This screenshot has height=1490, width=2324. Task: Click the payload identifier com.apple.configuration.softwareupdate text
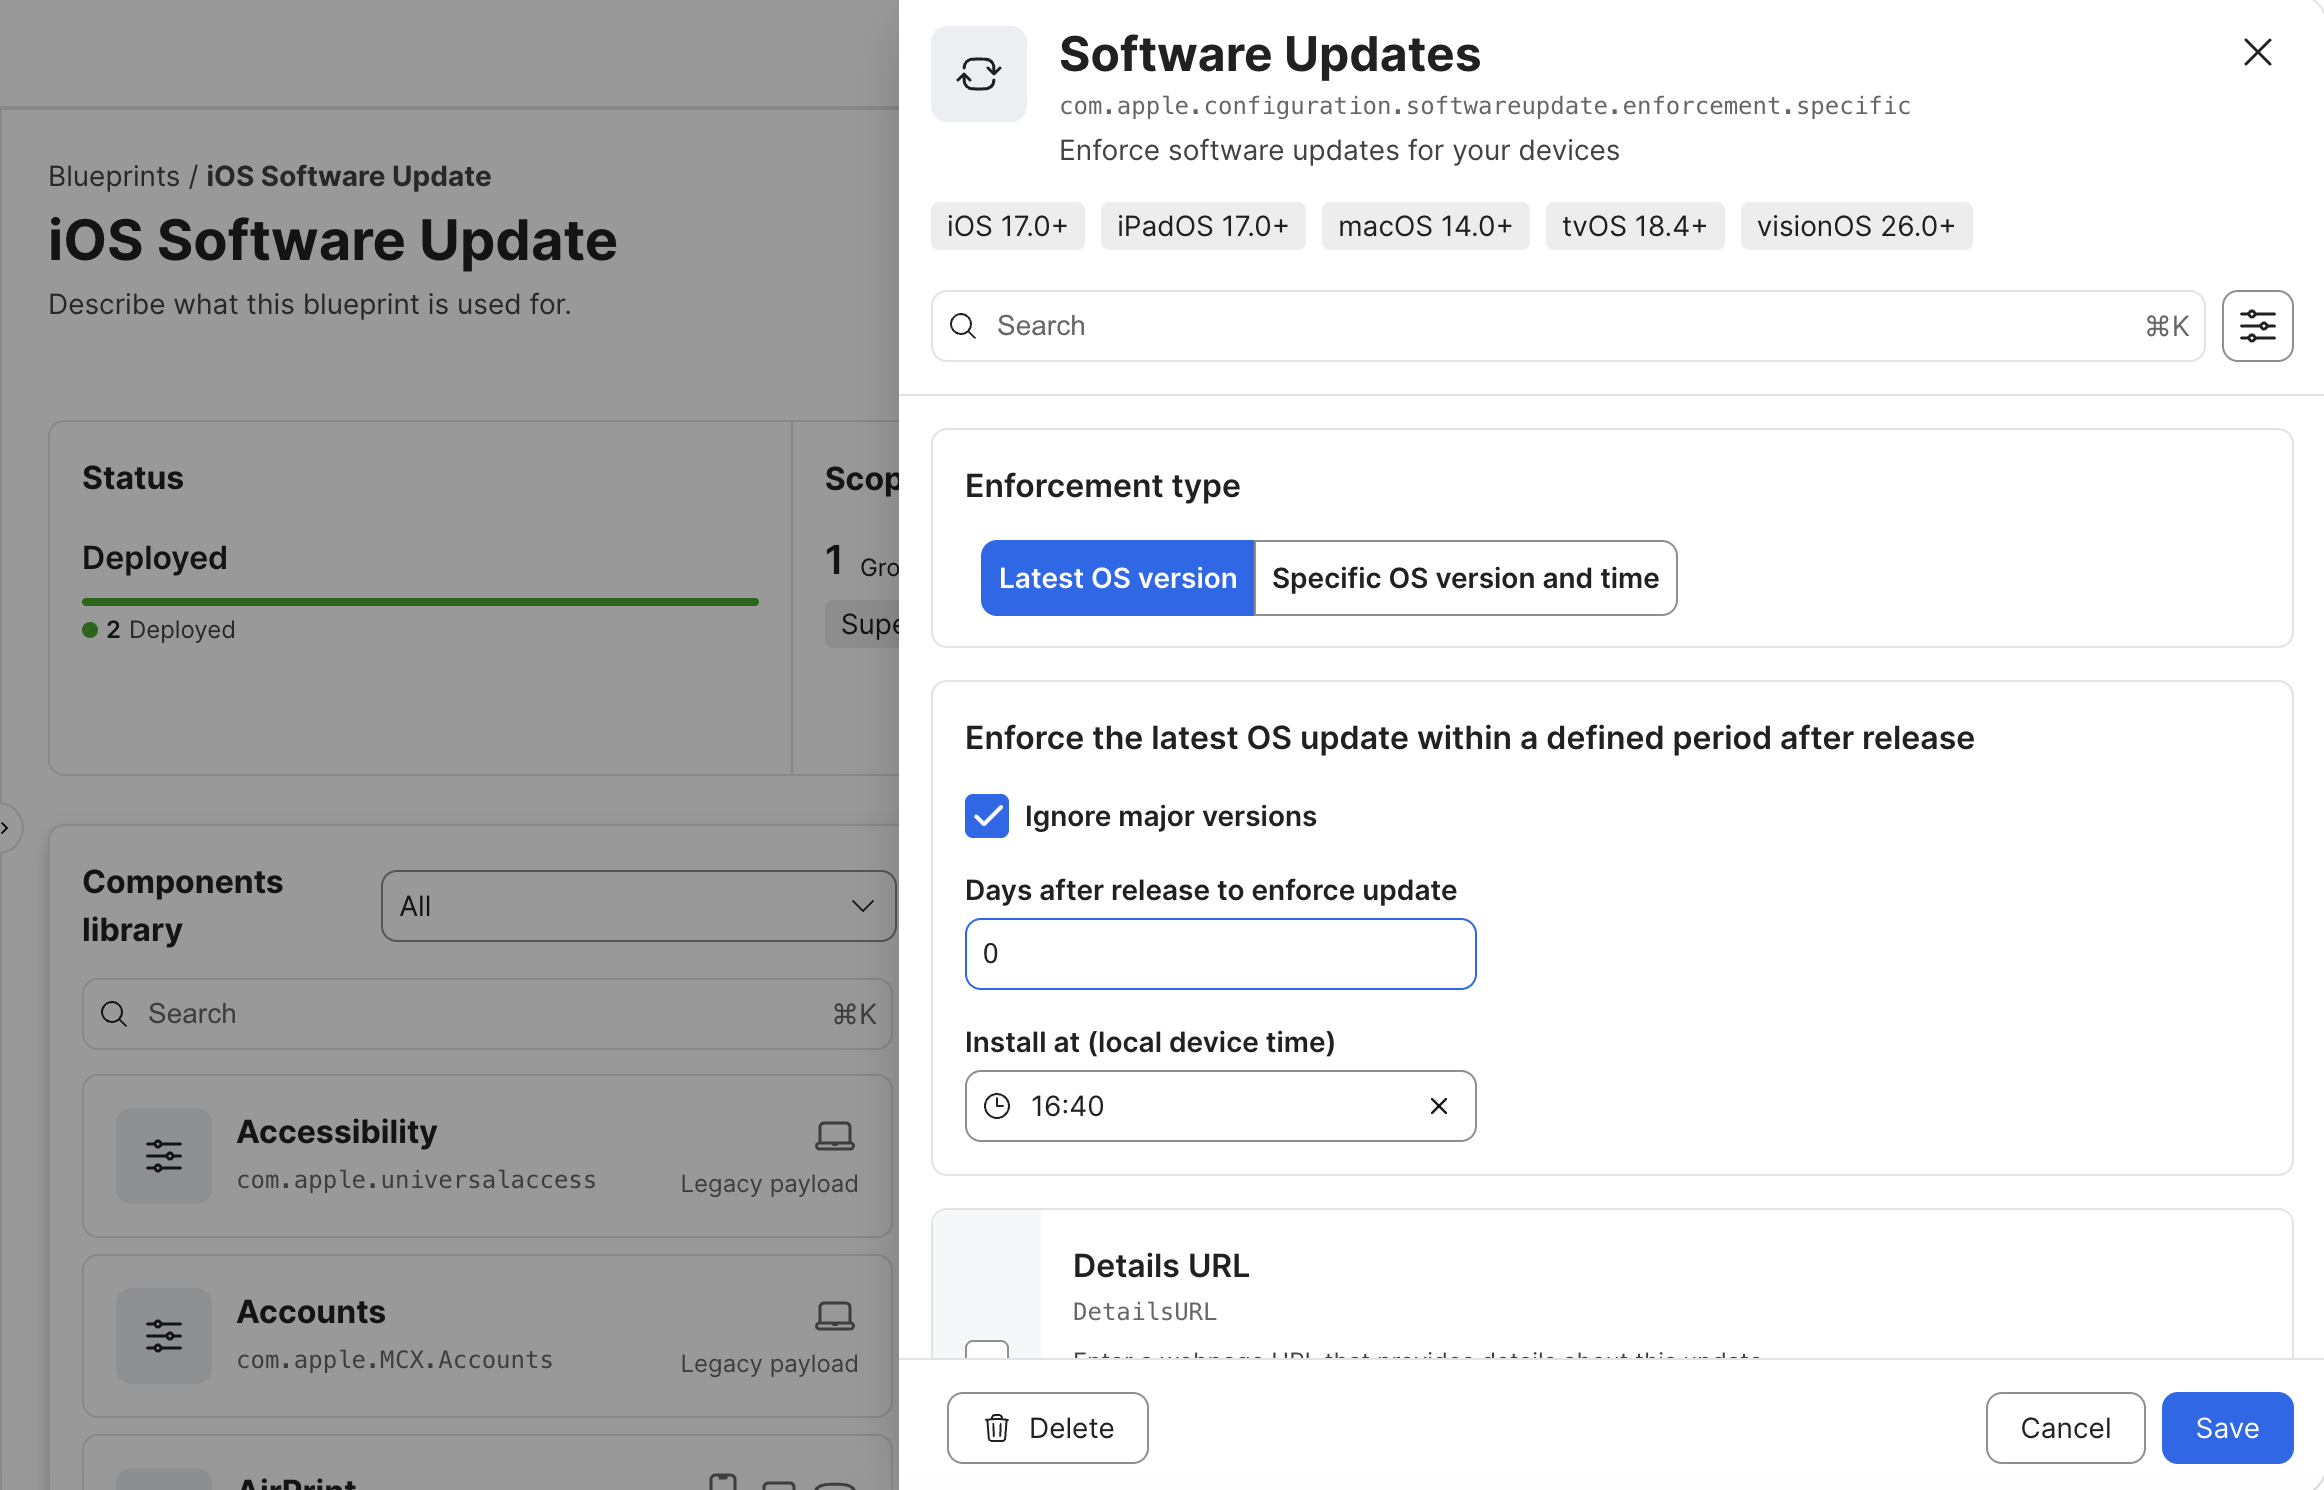pos(1485,106)
